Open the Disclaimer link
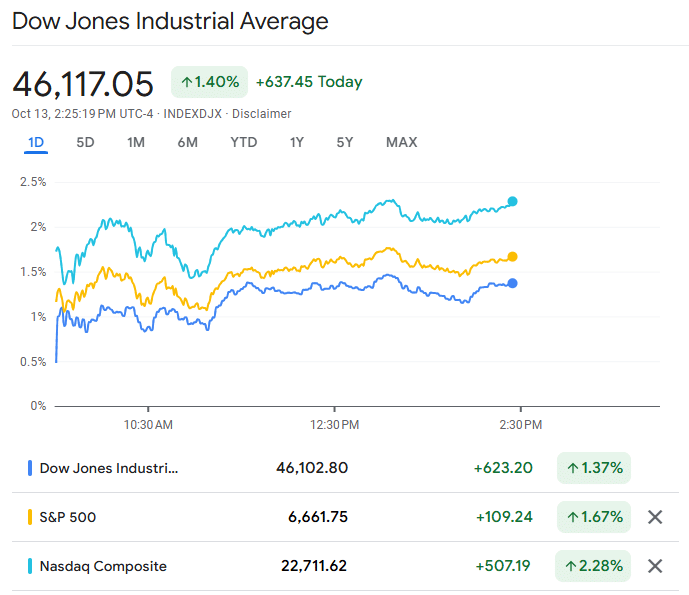The width and height of the screenshot is (689, 595). [262, 114]
